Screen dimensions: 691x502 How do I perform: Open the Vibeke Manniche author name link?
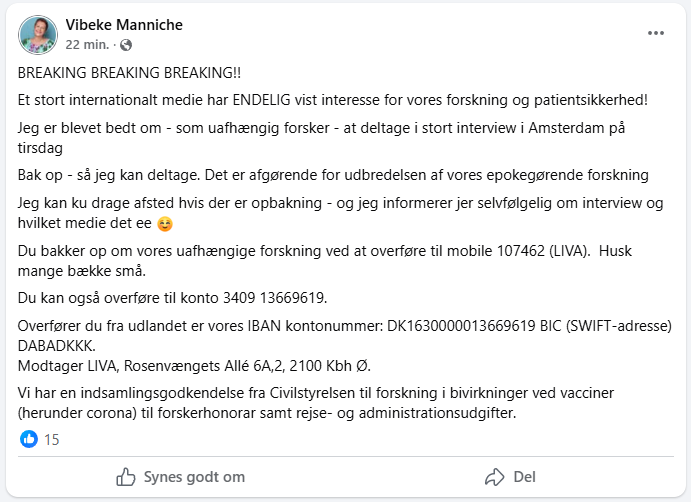point(124,25)
